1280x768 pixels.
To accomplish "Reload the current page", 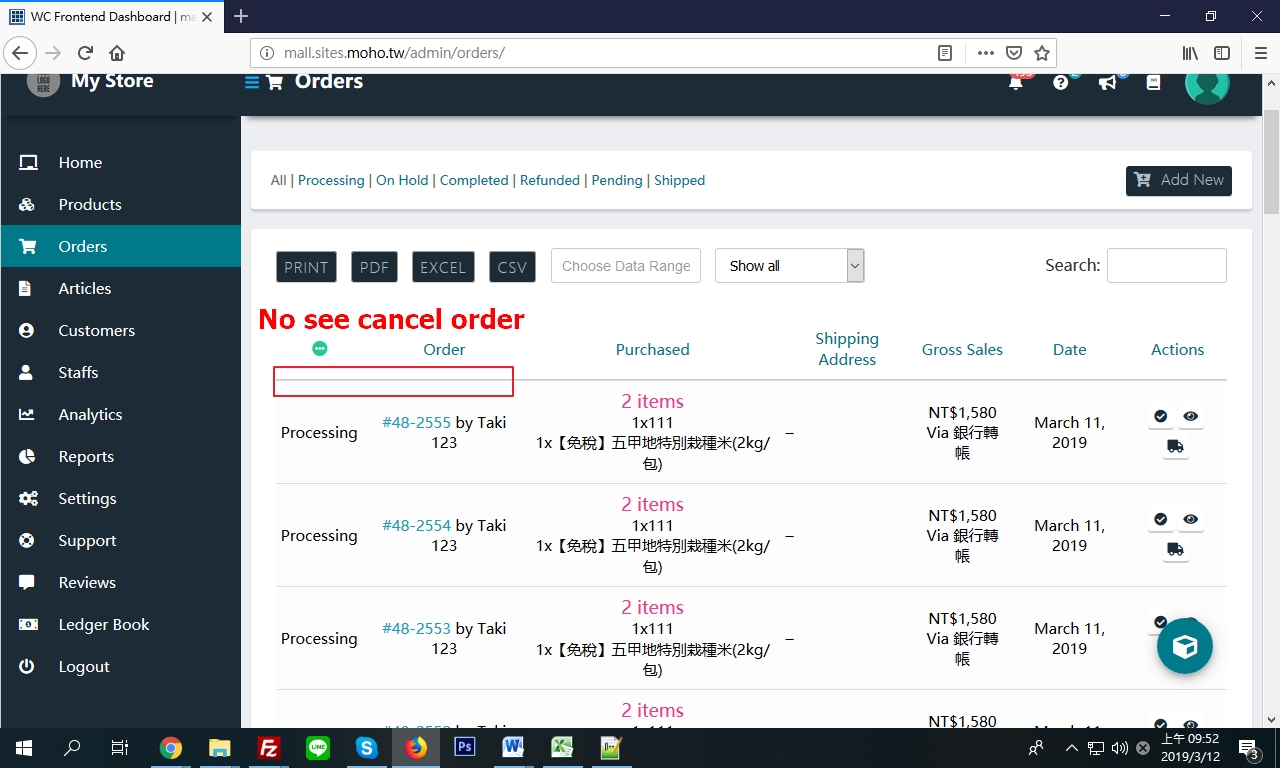I will coord(86,53).
